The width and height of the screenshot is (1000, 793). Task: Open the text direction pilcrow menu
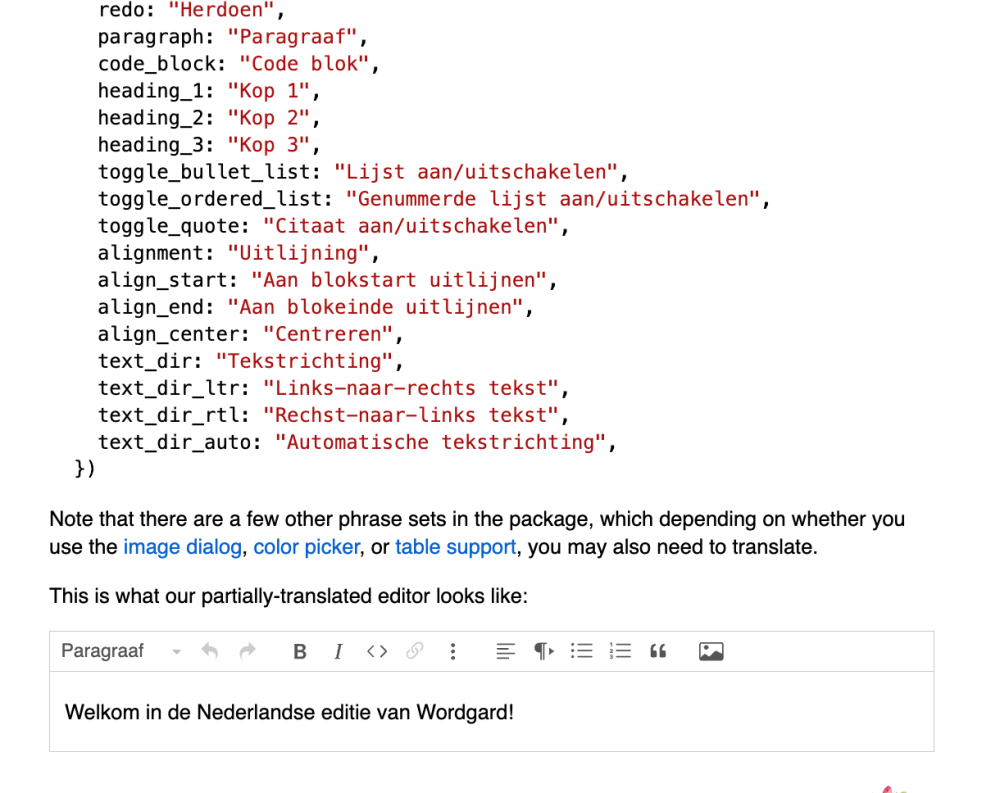(543, 651)
